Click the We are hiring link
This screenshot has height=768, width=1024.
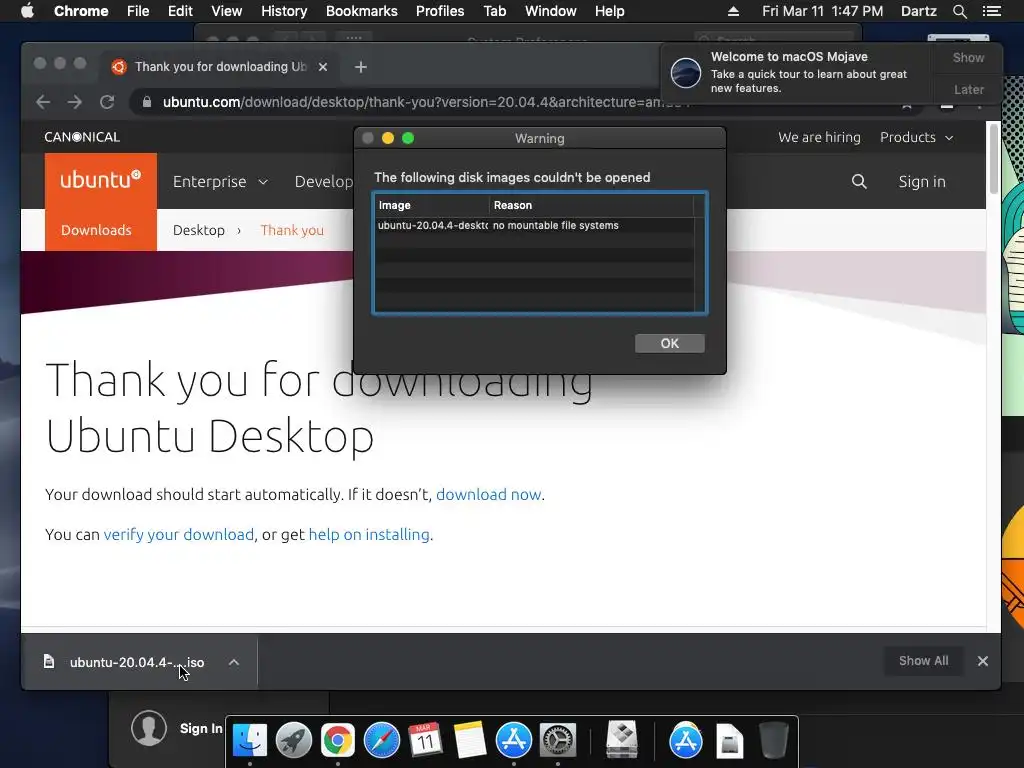click(819, 137)
